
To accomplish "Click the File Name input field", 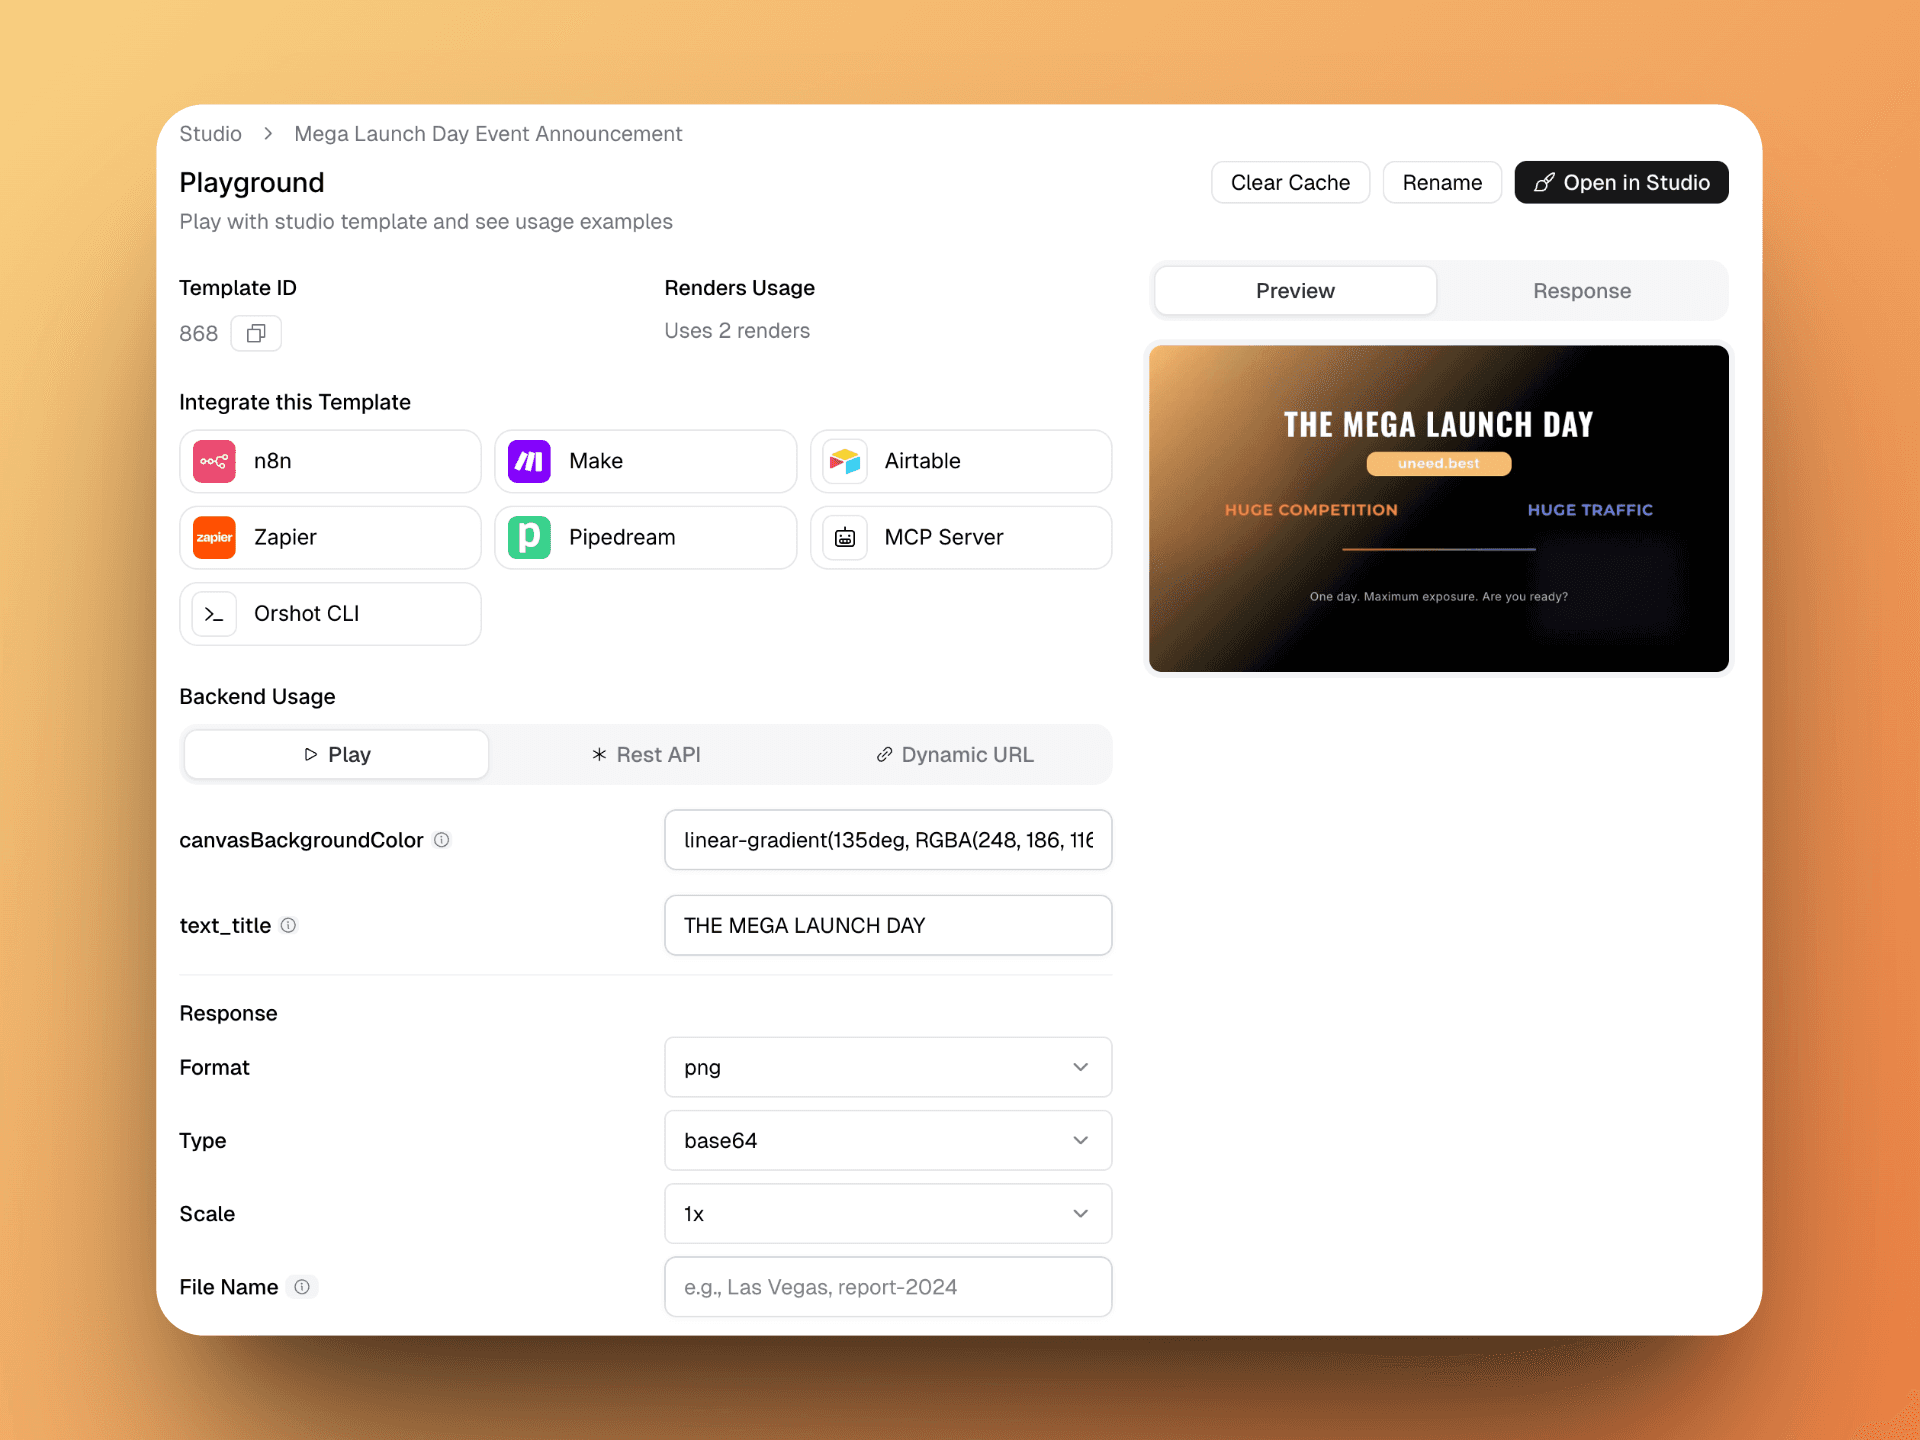I will [887, 1287].
